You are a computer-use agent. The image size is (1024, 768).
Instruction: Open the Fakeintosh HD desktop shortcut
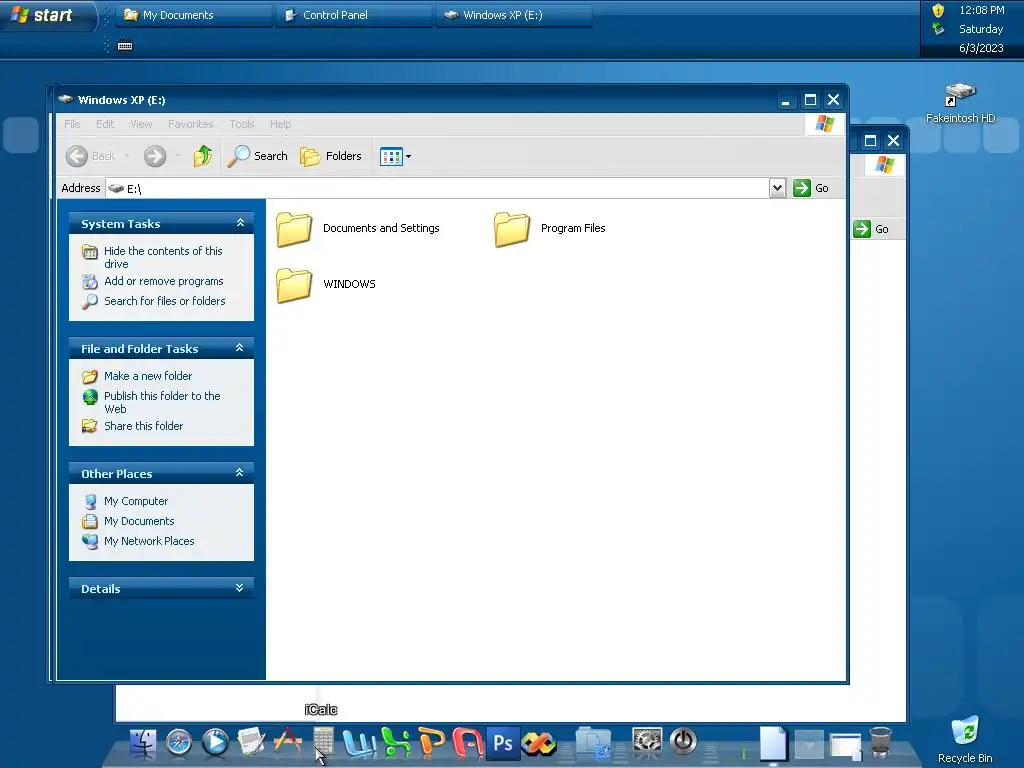[960, 103]
